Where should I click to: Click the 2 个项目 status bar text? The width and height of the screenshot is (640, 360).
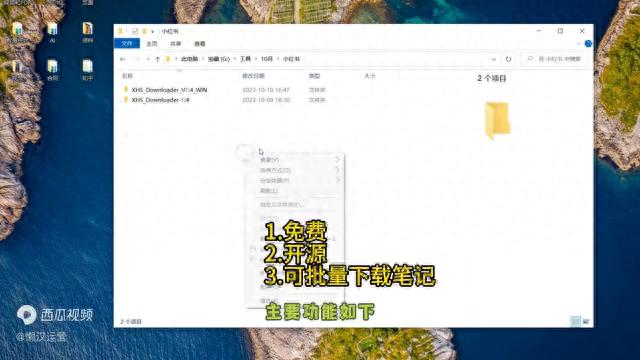click(x=131, y=322)
